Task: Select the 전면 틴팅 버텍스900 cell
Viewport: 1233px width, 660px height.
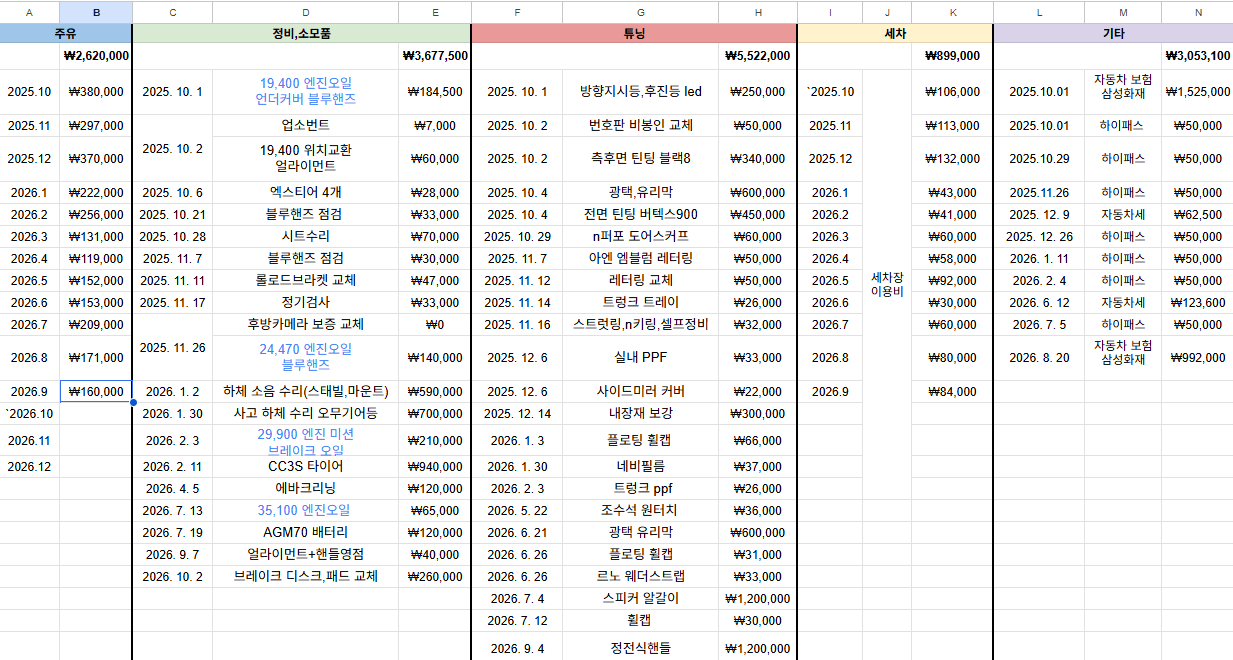Action: tap(640, 214)
